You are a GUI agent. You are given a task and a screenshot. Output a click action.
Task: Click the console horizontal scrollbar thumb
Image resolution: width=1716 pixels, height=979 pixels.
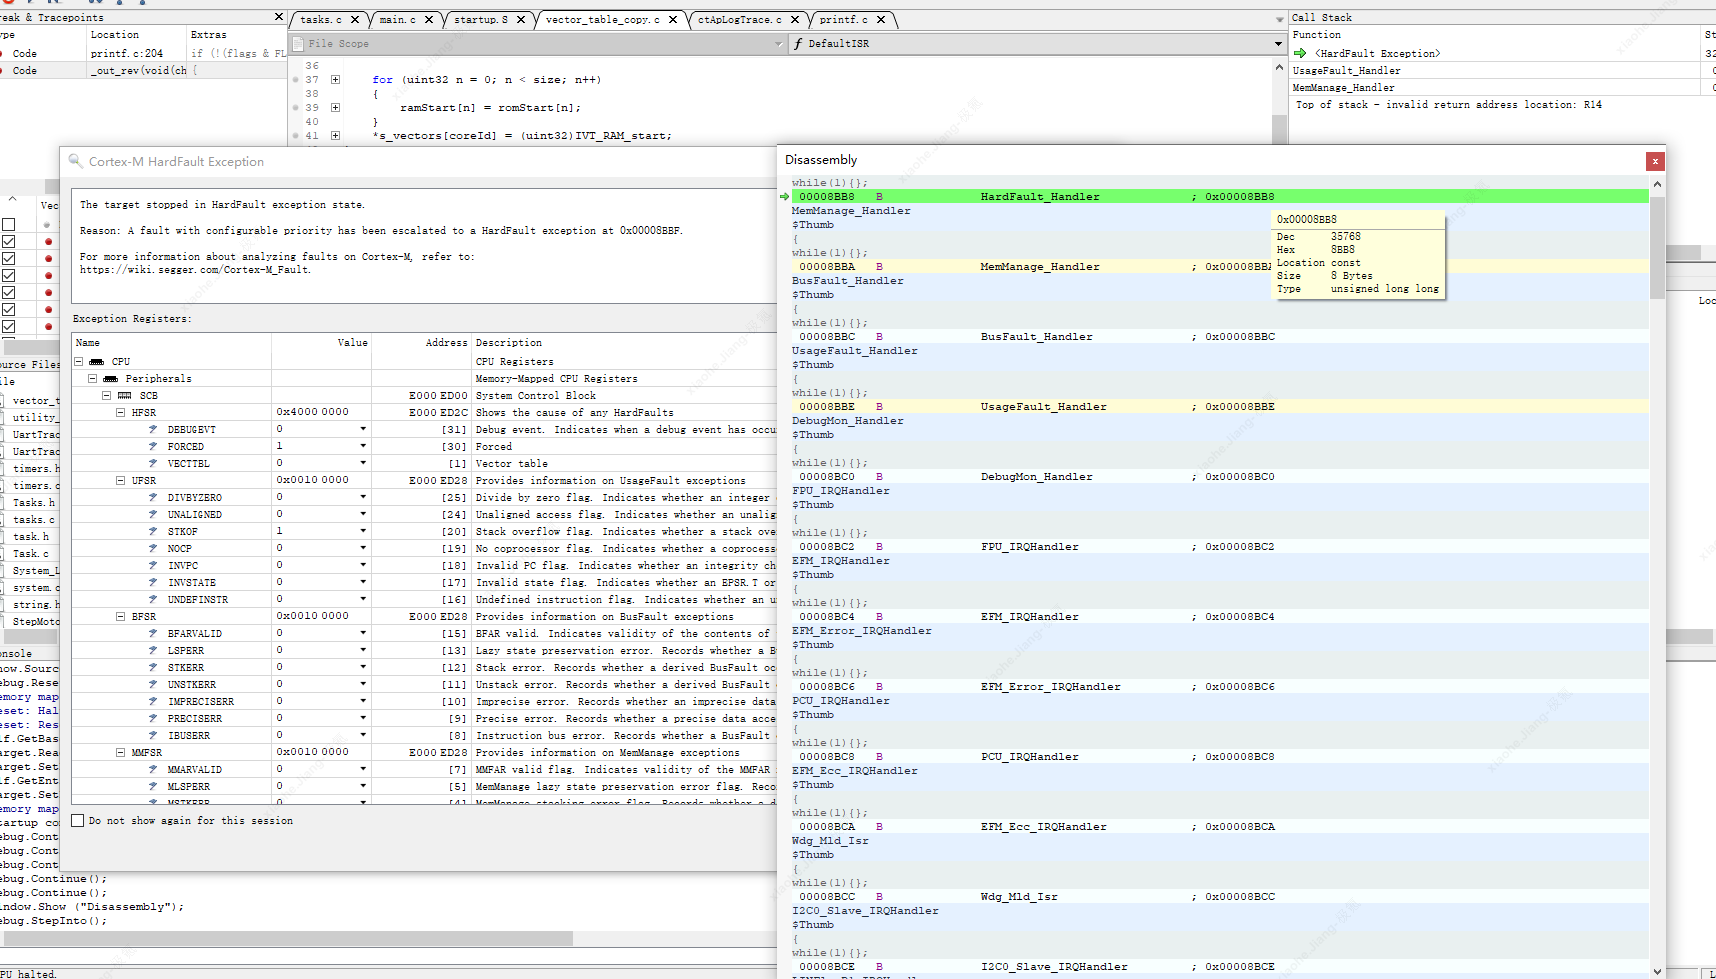pos(288,939)
